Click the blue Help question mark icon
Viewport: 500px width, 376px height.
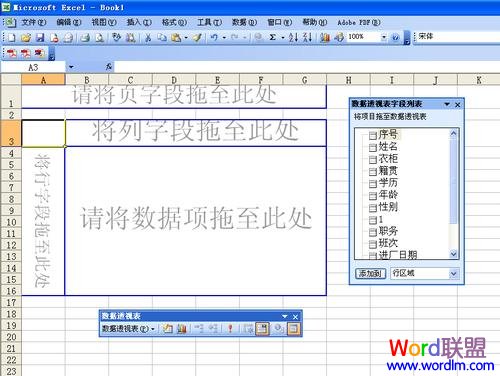[396, 37]
